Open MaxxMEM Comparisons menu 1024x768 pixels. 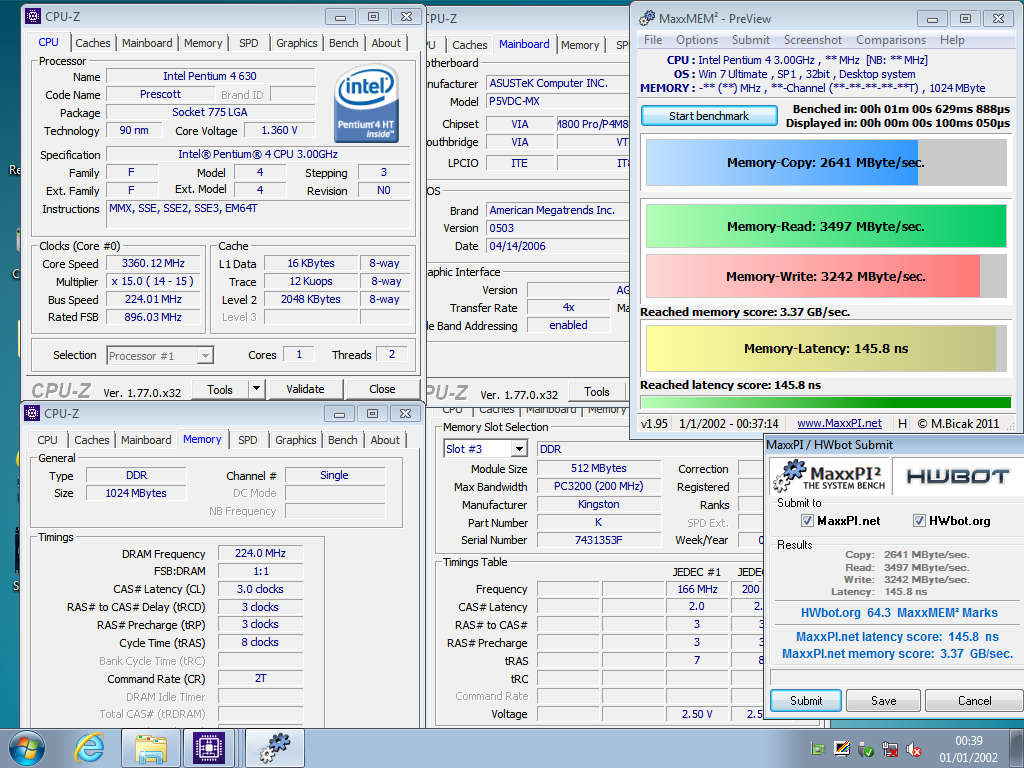tap(891, 40)
